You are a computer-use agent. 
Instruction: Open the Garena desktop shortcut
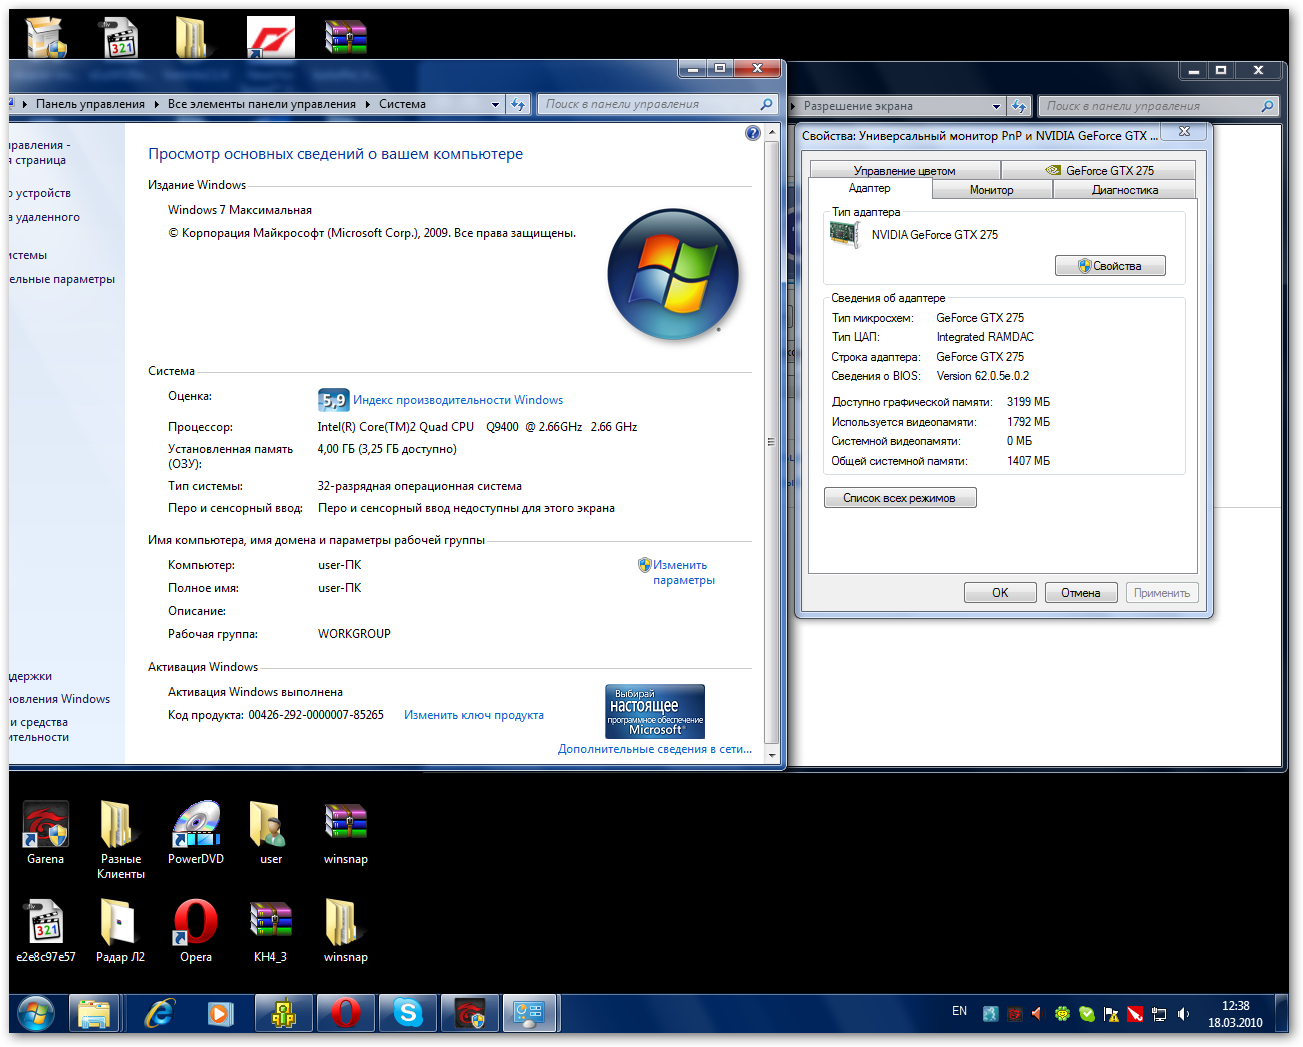[x=46, y=833]
